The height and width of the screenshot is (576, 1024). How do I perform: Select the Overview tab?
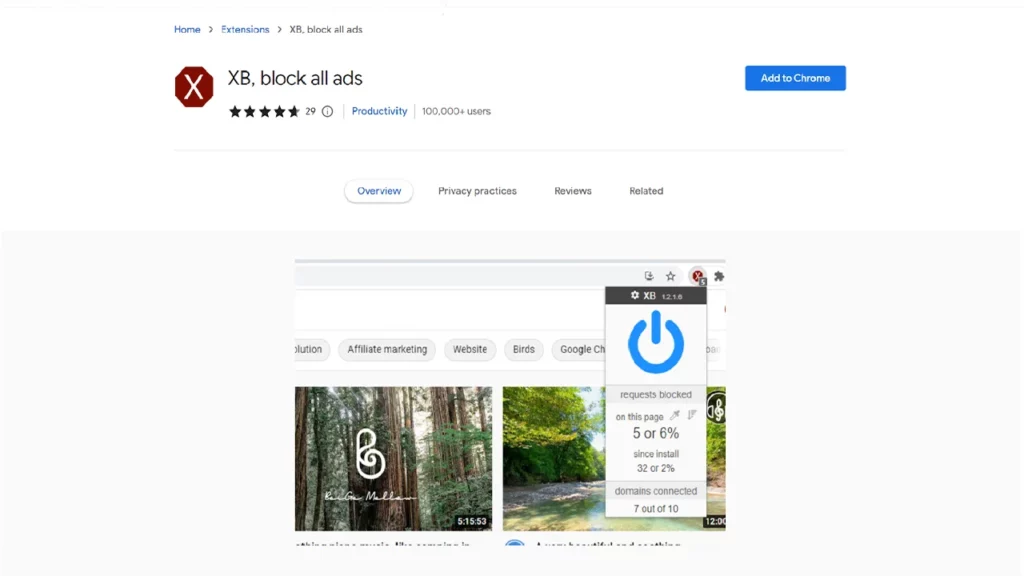(x=379, y=191)
